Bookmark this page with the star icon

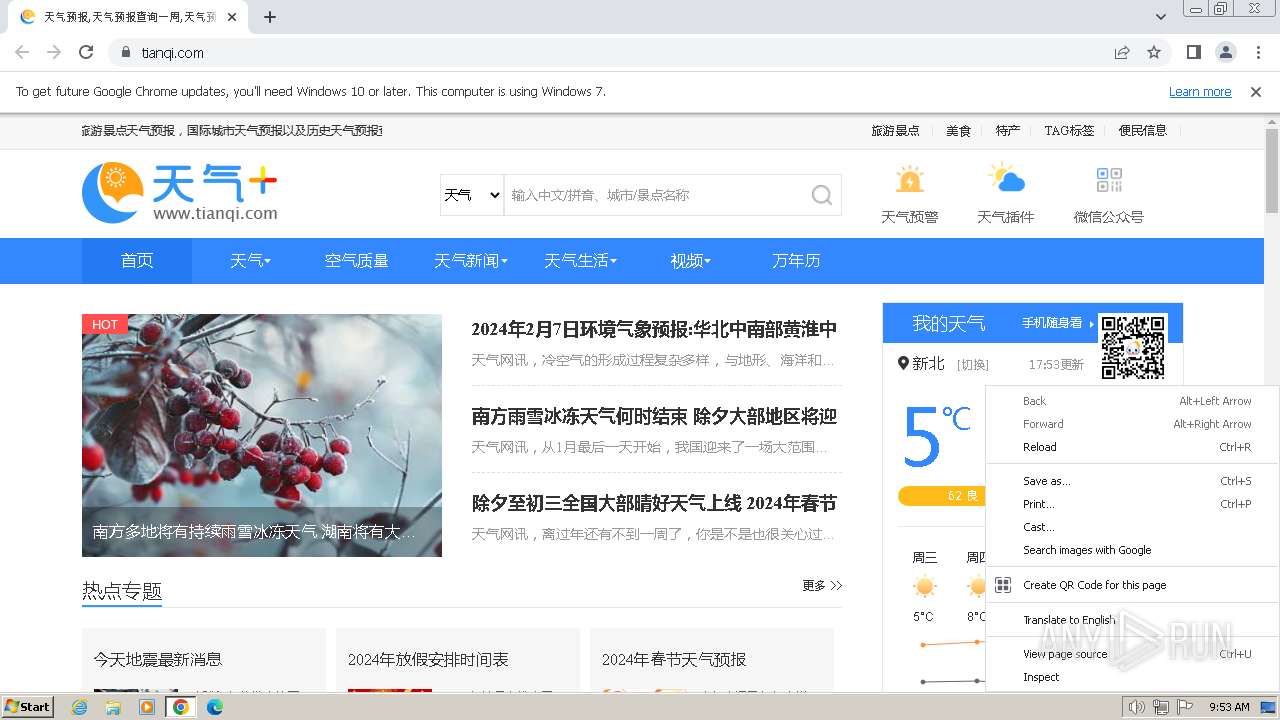tap(1154, 52)
